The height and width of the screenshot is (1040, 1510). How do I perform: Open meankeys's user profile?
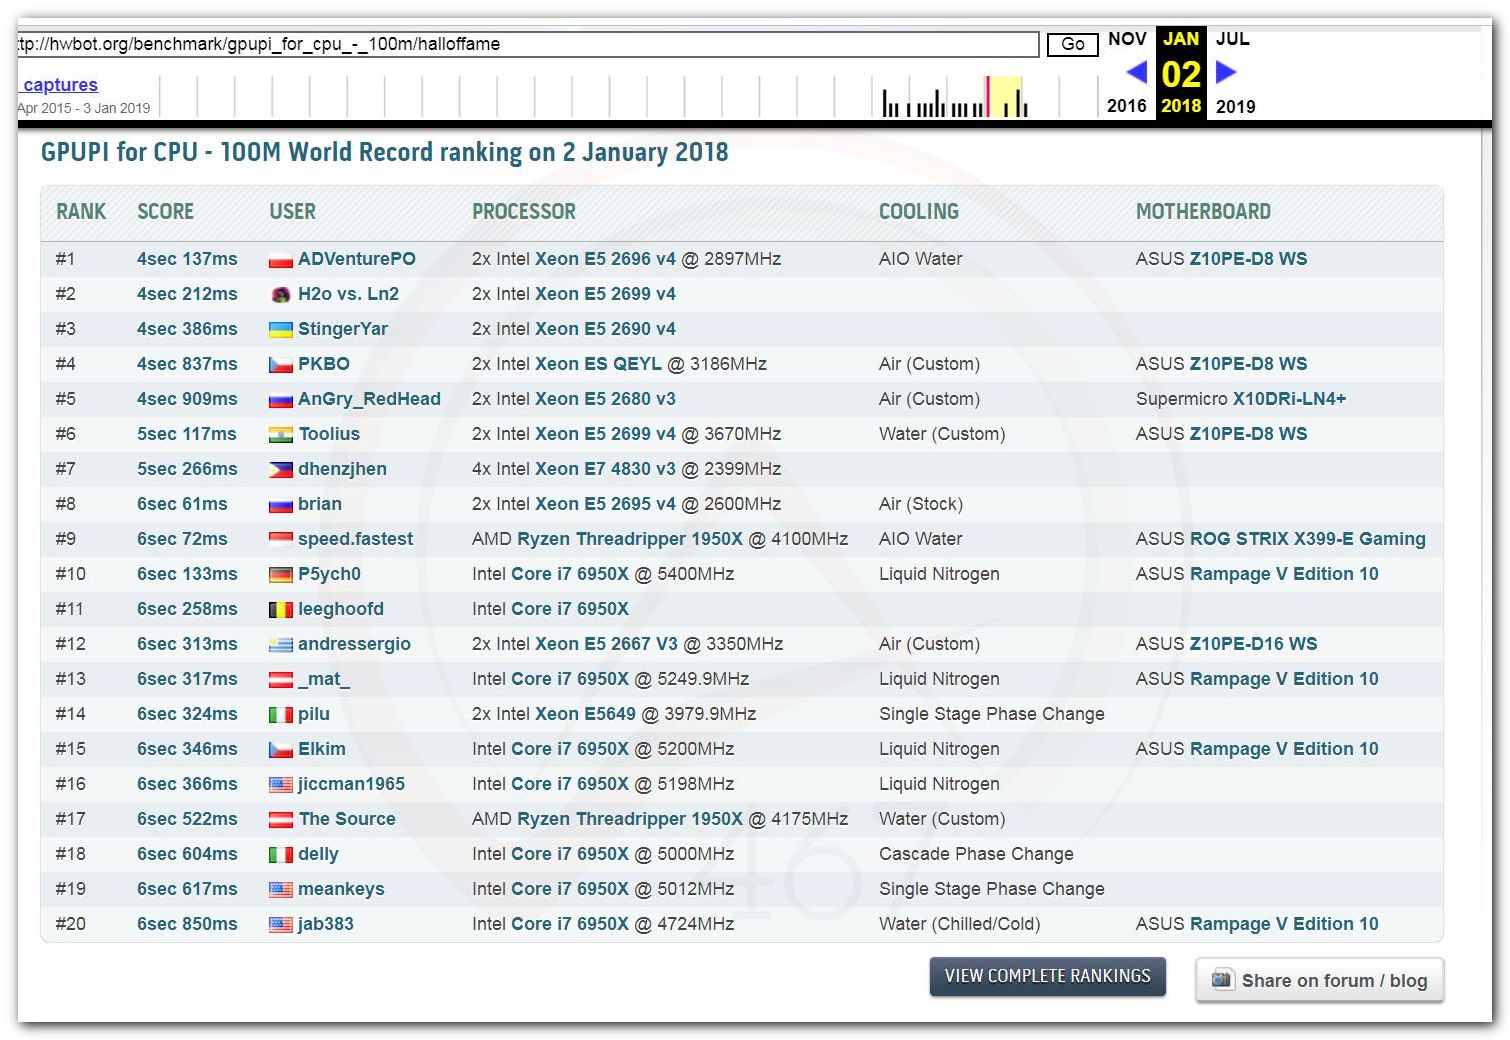341,889
